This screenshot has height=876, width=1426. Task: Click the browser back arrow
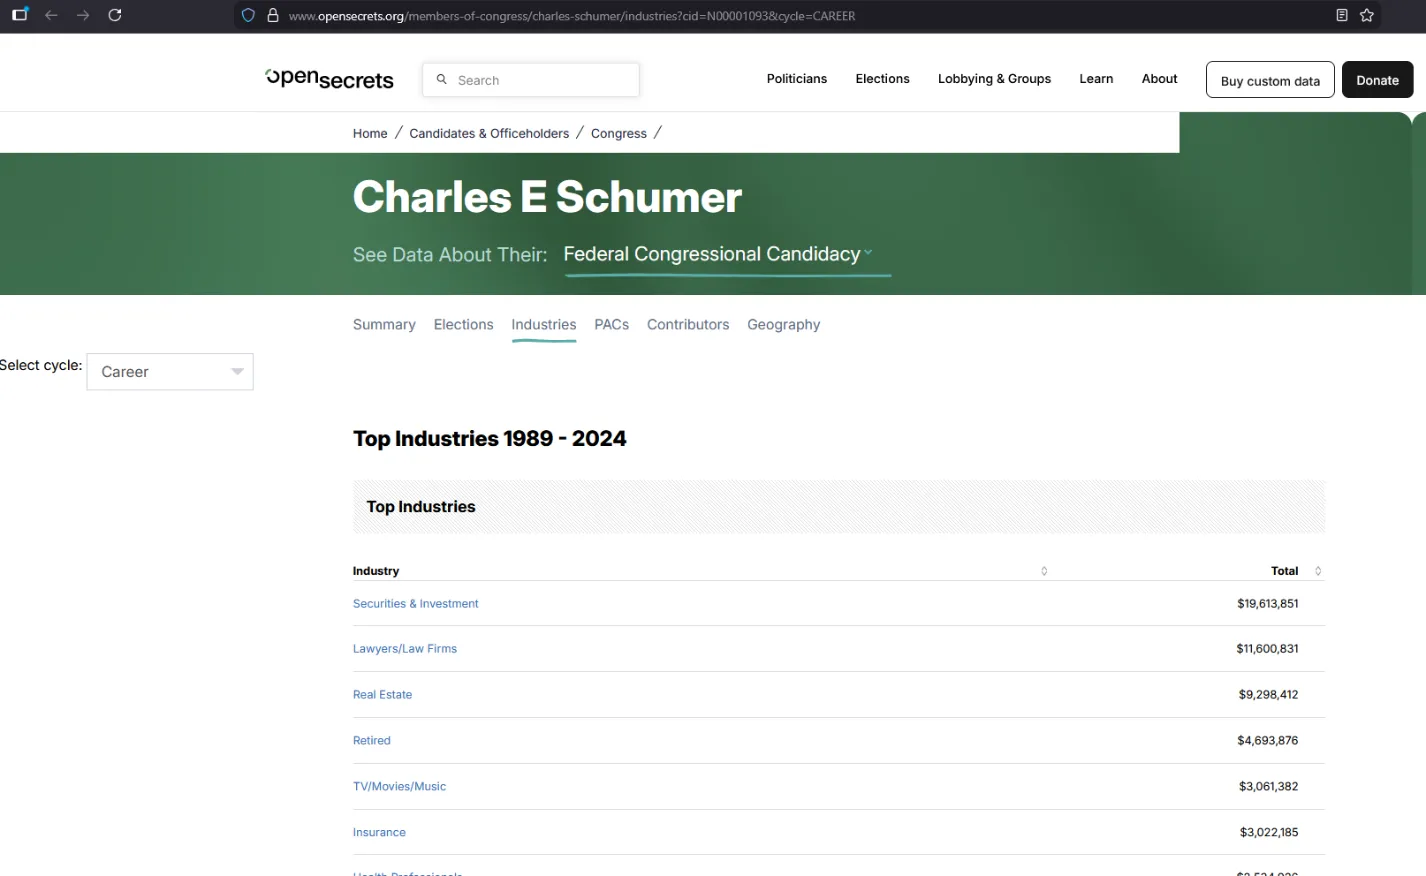click(x=51, y=15)
